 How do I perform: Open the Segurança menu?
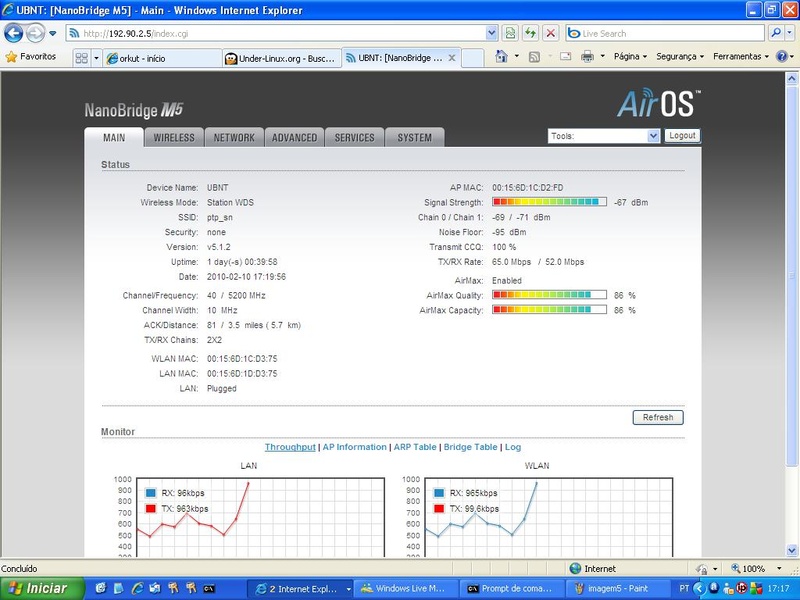pyautogui.click(x=680, y=57)
